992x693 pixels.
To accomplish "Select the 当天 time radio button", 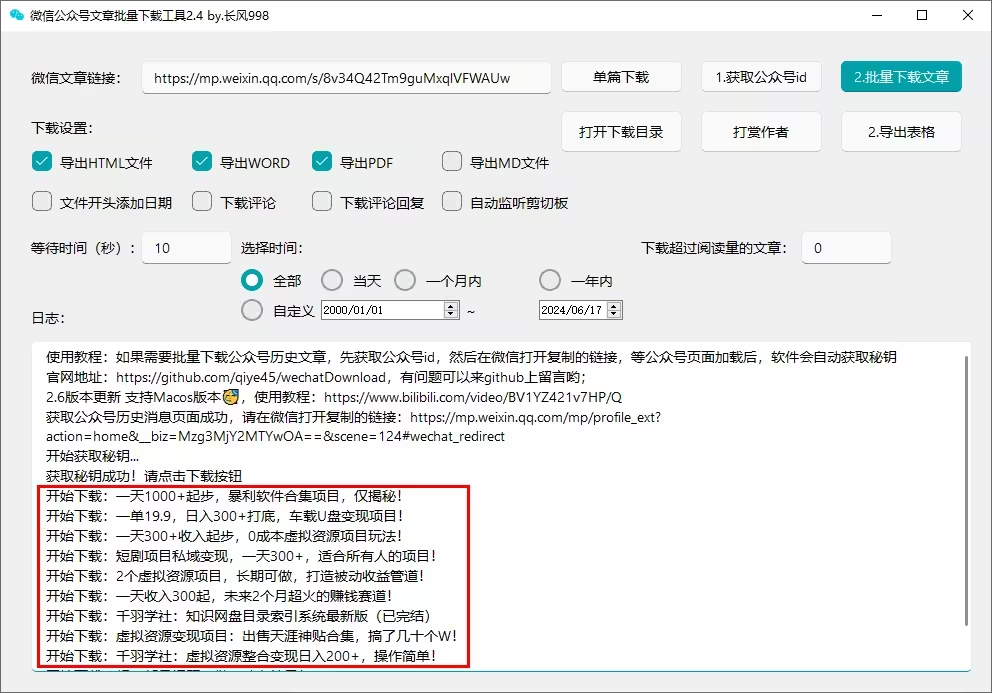I will click(x=331, y=281).
